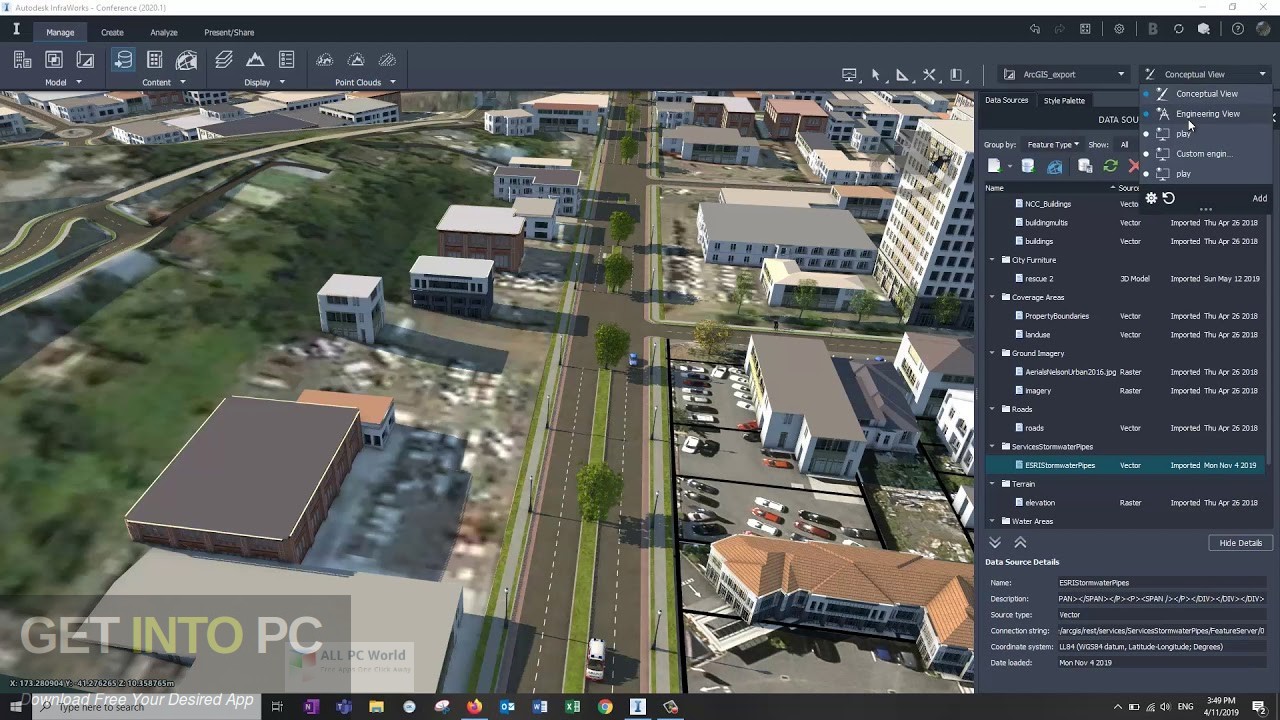The image size is (1280, 720).
Task: Select the ESRIStormwaterPipes data source row
Action: (1125, 465)
